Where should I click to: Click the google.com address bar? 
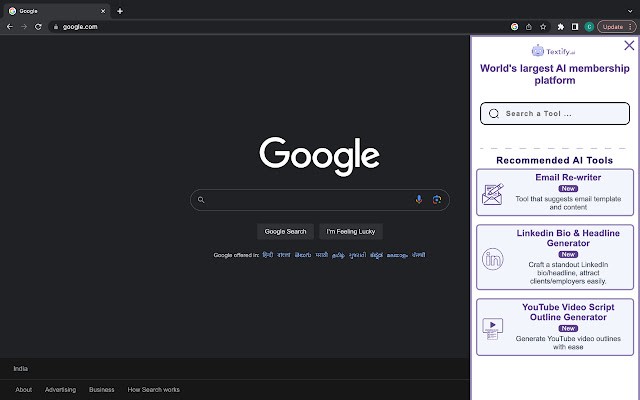coord(282,27)
